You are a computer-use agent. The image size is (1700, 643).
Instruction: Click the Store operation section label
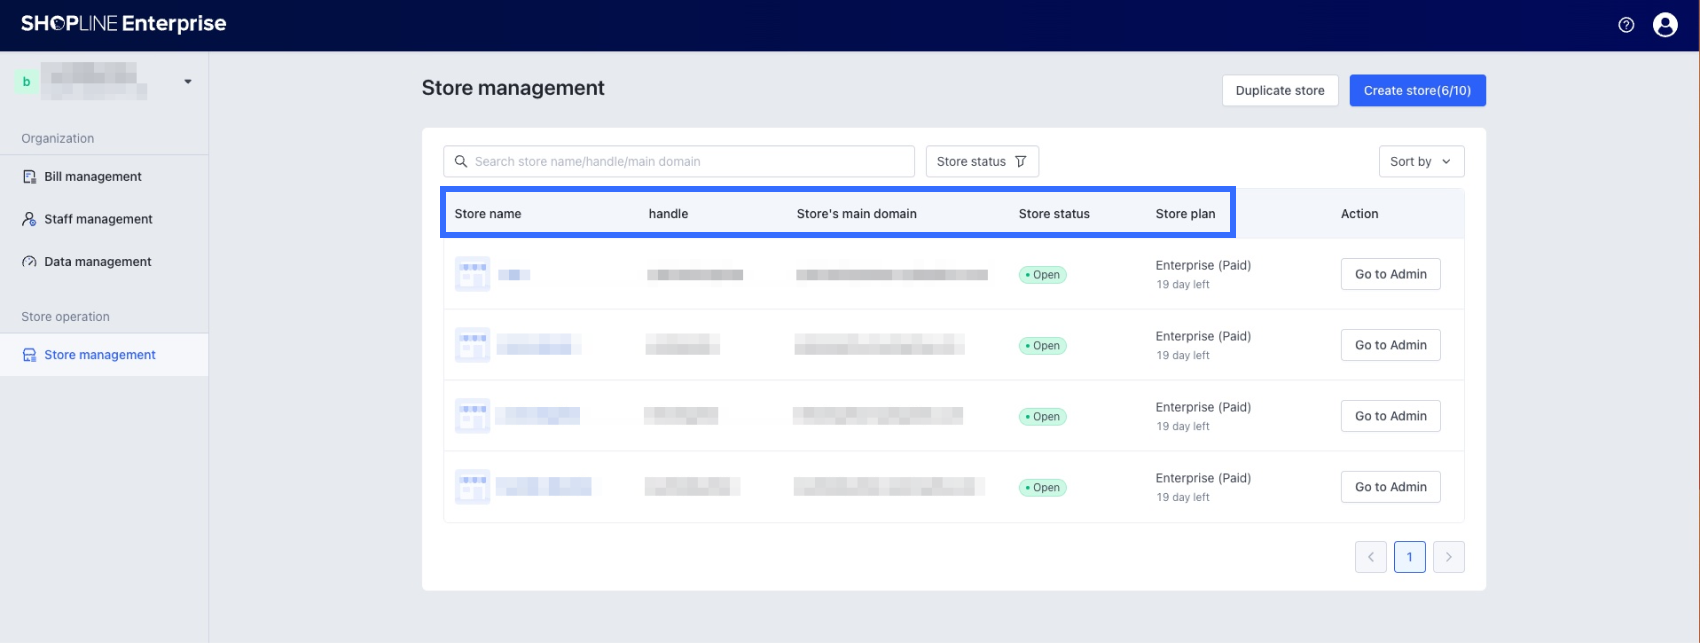coord(66,317)
